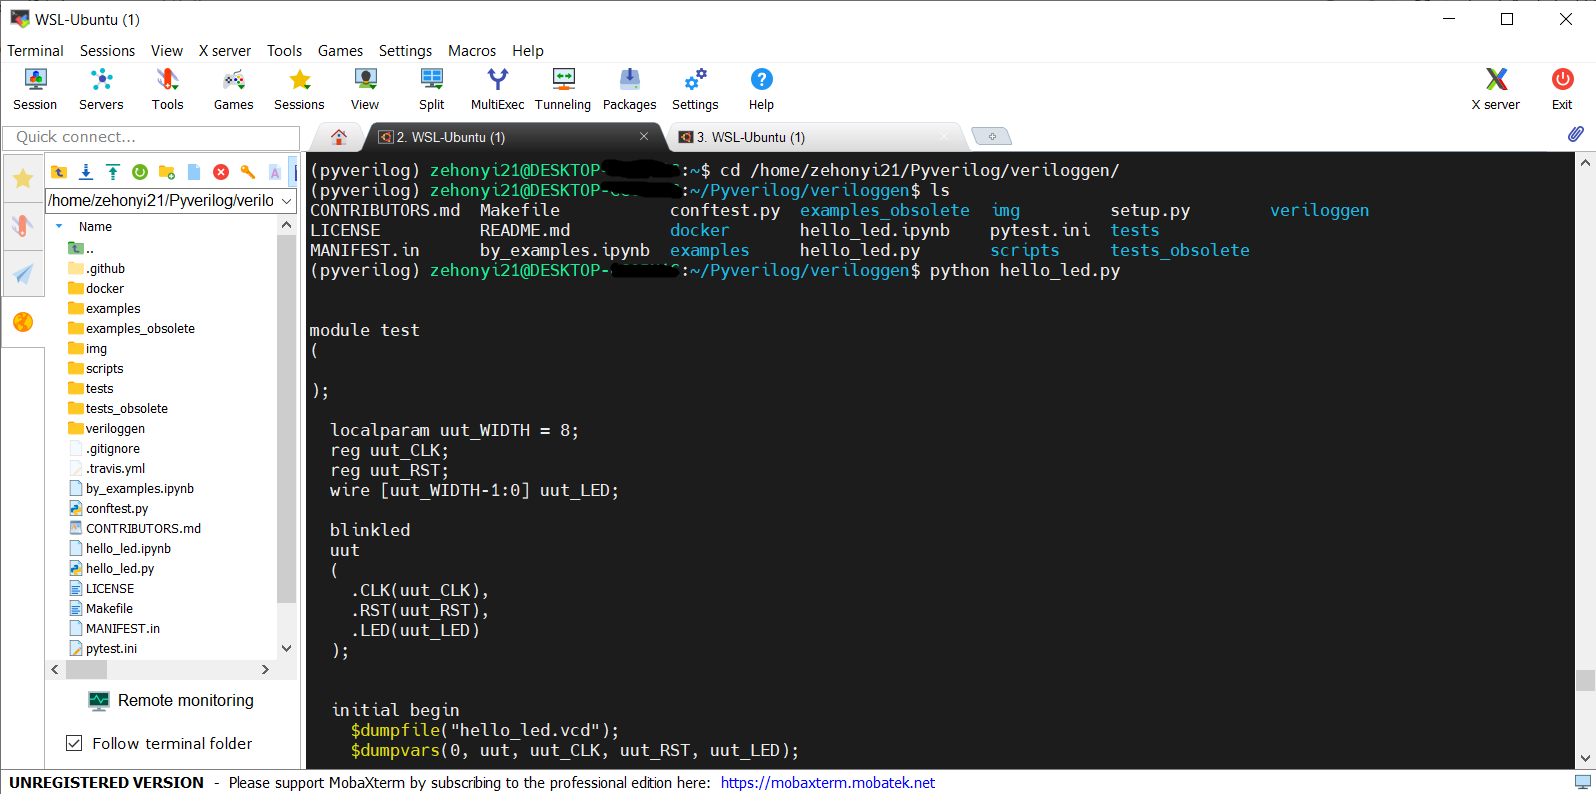Screen dimensions: 1596x794
Task: Download selected files with blue arrow icon
Action: click(86, 172)
